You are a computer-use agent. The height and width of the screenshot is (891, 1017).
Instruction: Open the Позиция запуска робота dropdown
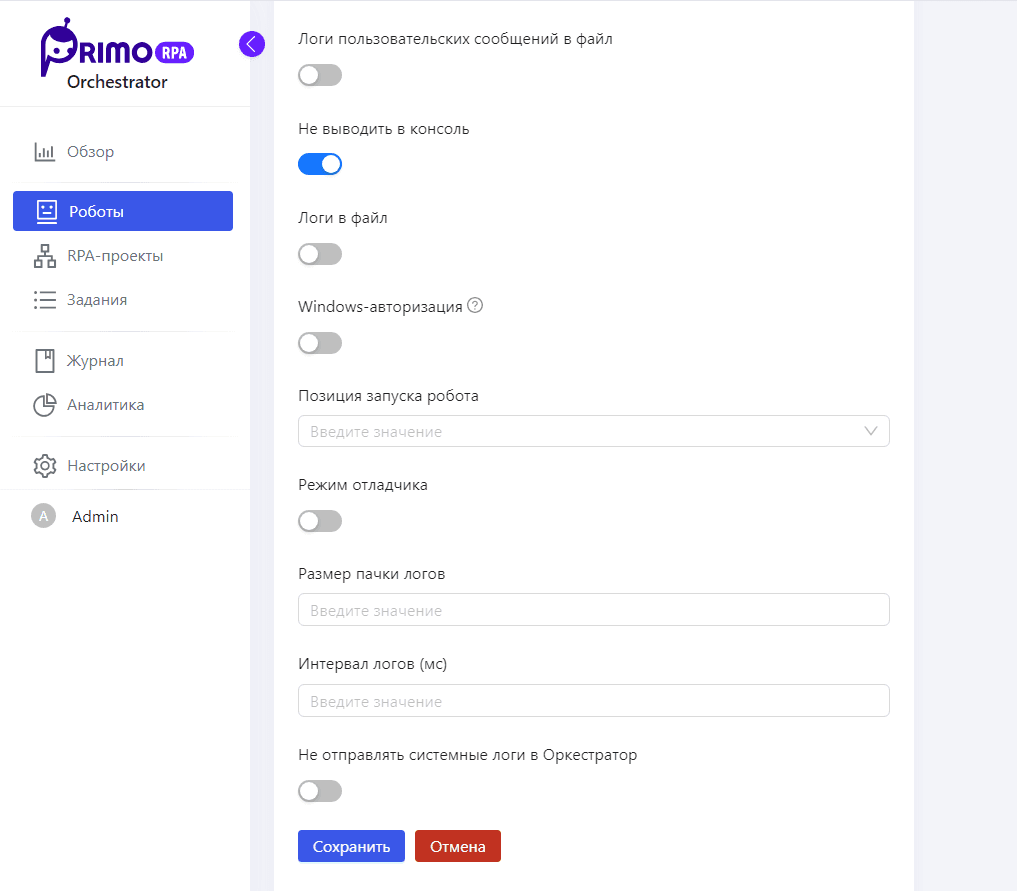[593, 431]
